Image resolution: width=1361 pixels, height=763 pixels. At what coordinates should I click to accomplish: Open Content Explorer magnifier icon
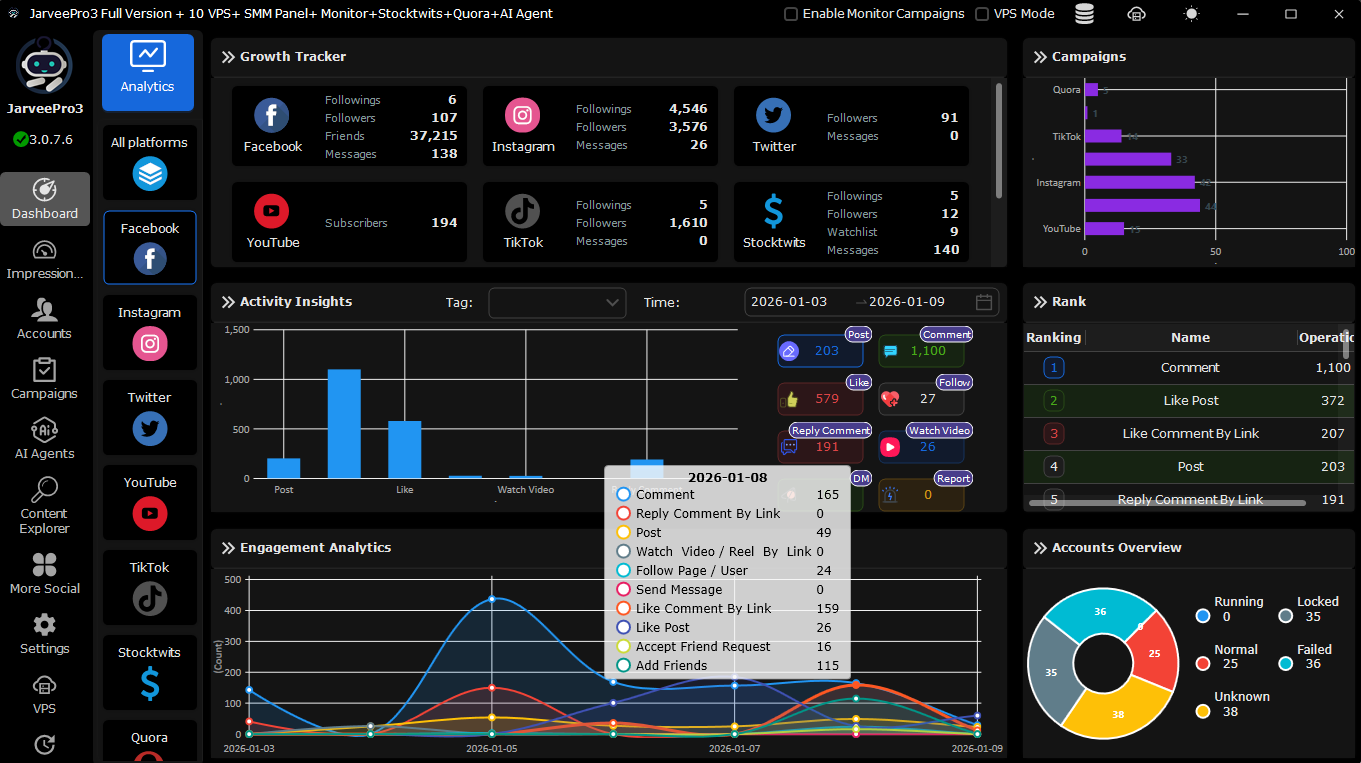(45, 490)
